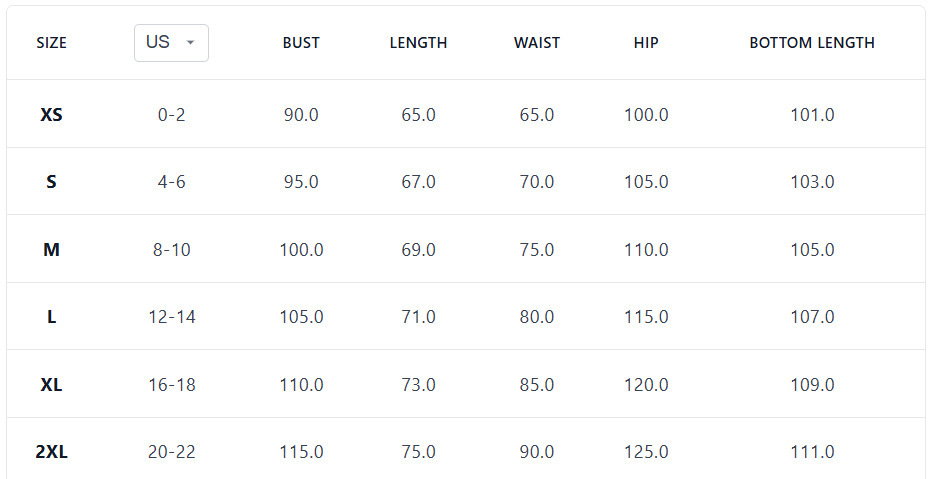Open the US size system dropdown

[171, 43]
